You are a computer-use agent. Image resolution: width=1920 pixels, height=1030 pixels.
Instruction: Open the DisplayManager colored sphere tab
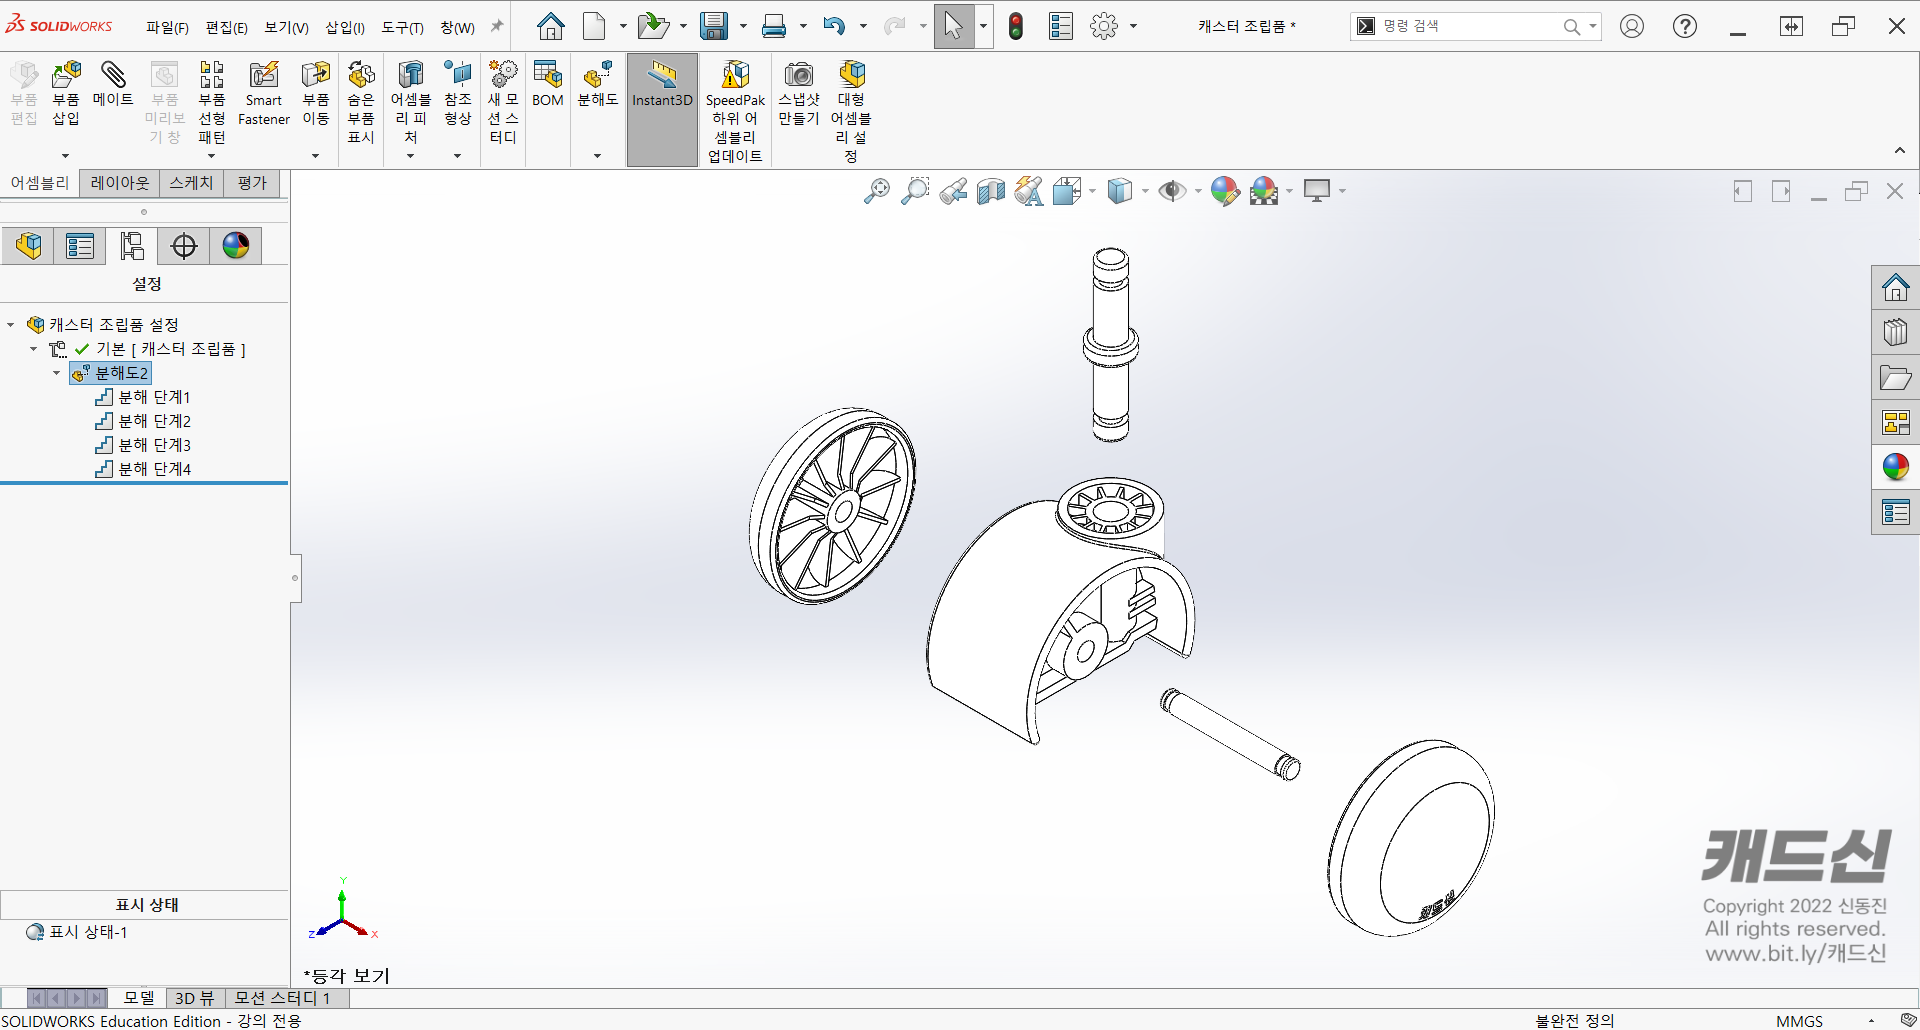236,245
